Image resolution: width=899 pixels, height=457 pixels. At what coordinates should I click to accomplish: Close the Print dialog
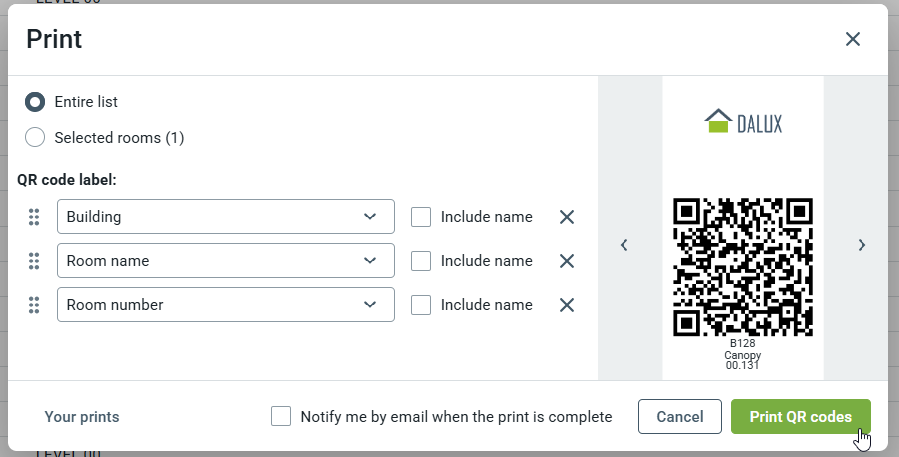(x=852, y=39)
